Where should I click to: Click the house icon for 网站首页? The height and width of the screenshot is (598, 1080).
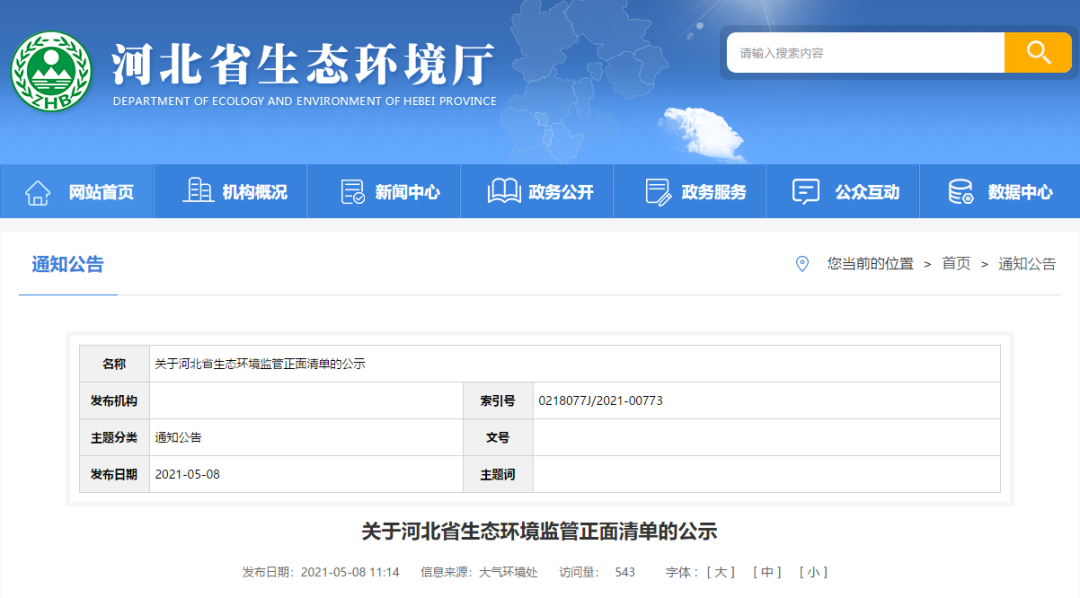38,192
